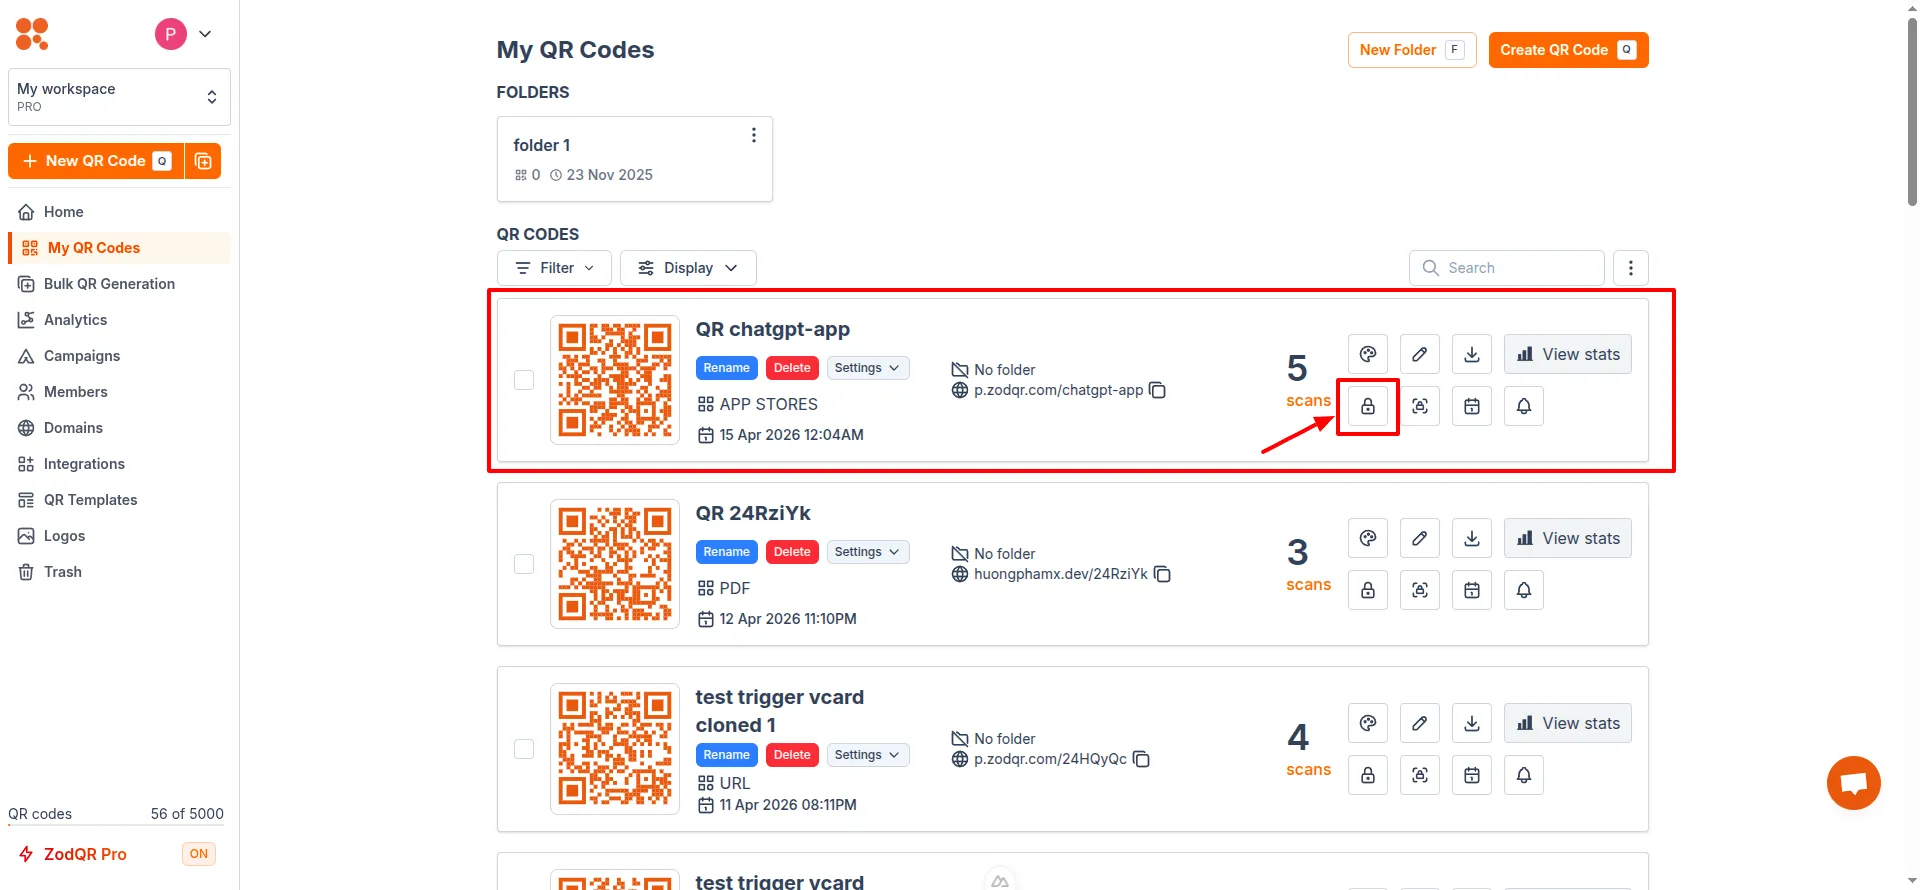Image resolution: width=1920 pixels, height=890 pixels.
Task: Open the palette design icon for QR chatgpt-app
Action: point(1368,354)
